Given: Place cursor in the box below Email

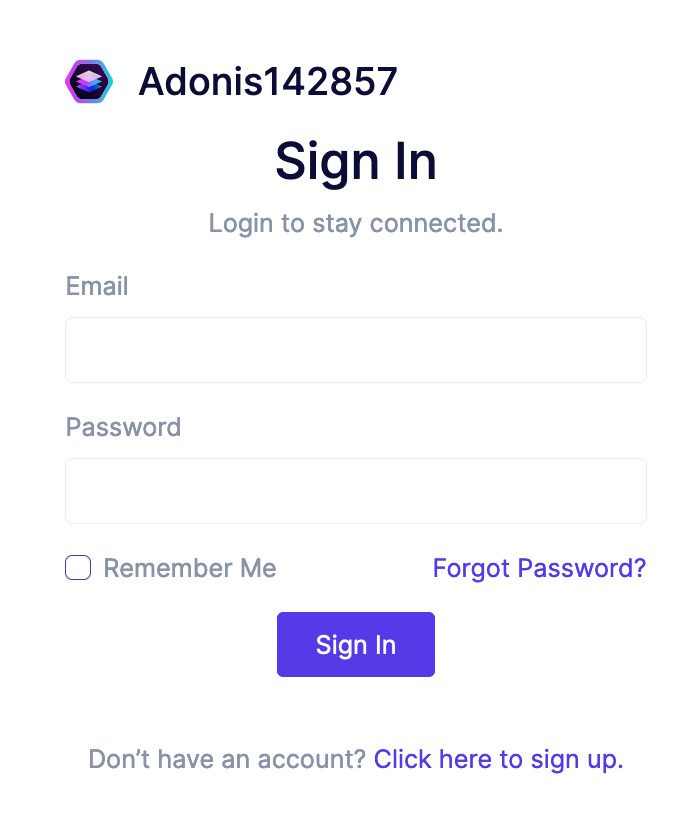Looking at the screenshot, I should click(355, 350).
